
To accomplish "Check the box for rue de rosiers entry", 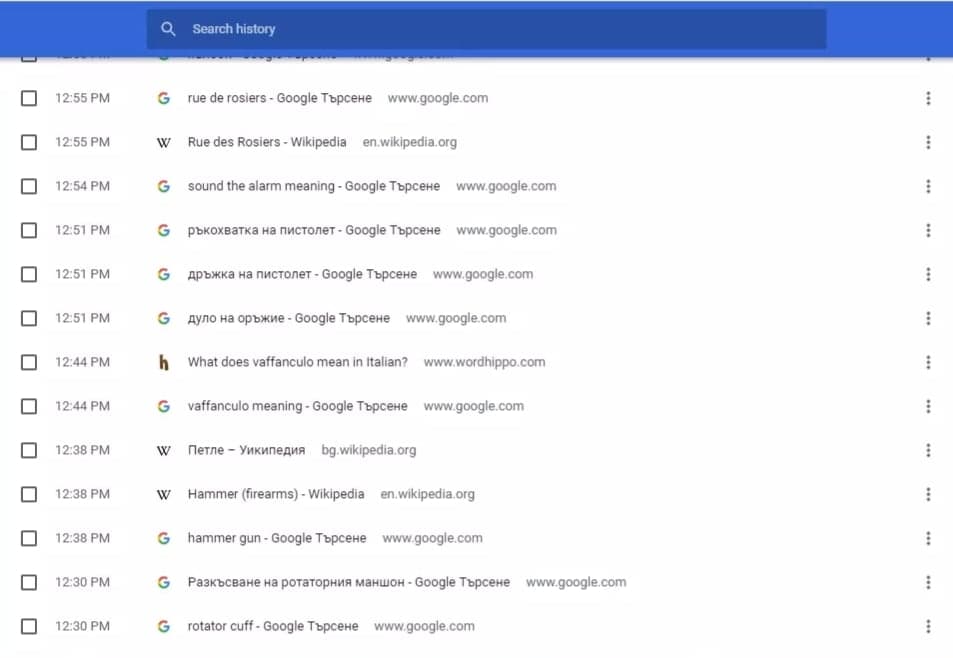I will click(x=29, y=98).
